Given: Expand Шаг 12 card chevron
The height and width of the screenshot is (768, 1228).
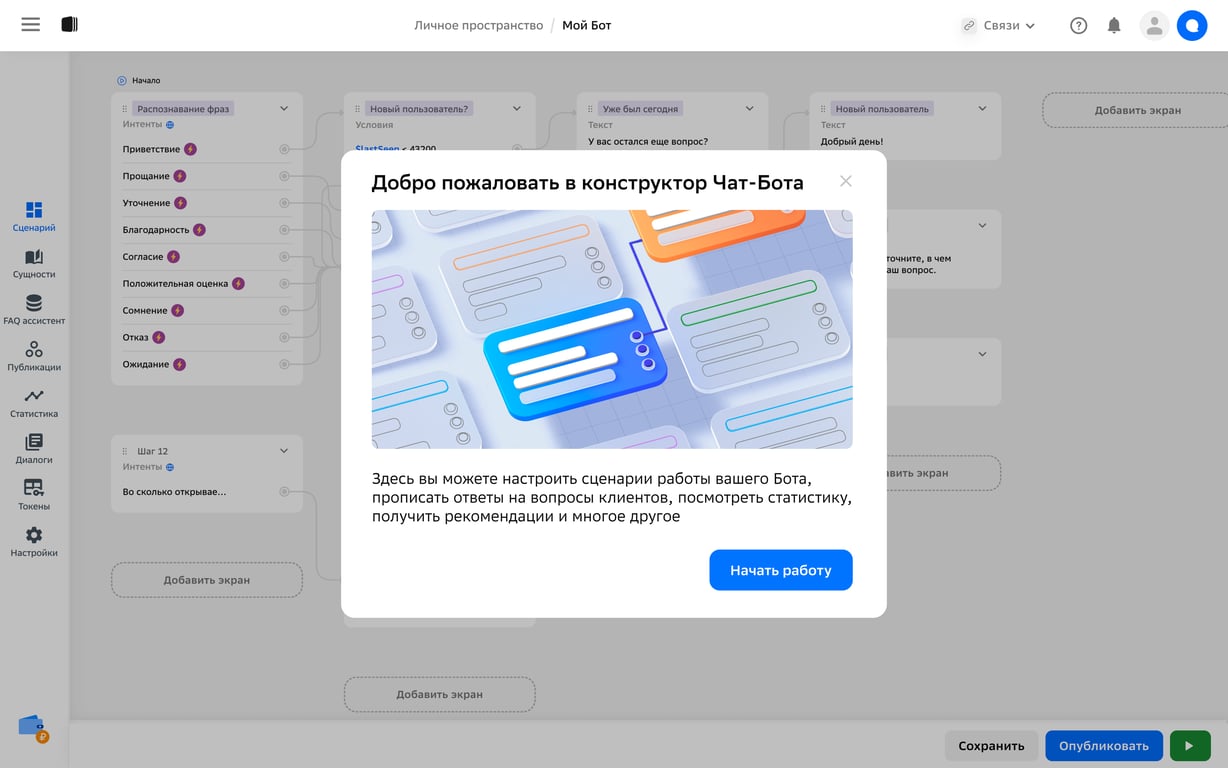Looking at the screenshot, I should [x=284, y=451].
